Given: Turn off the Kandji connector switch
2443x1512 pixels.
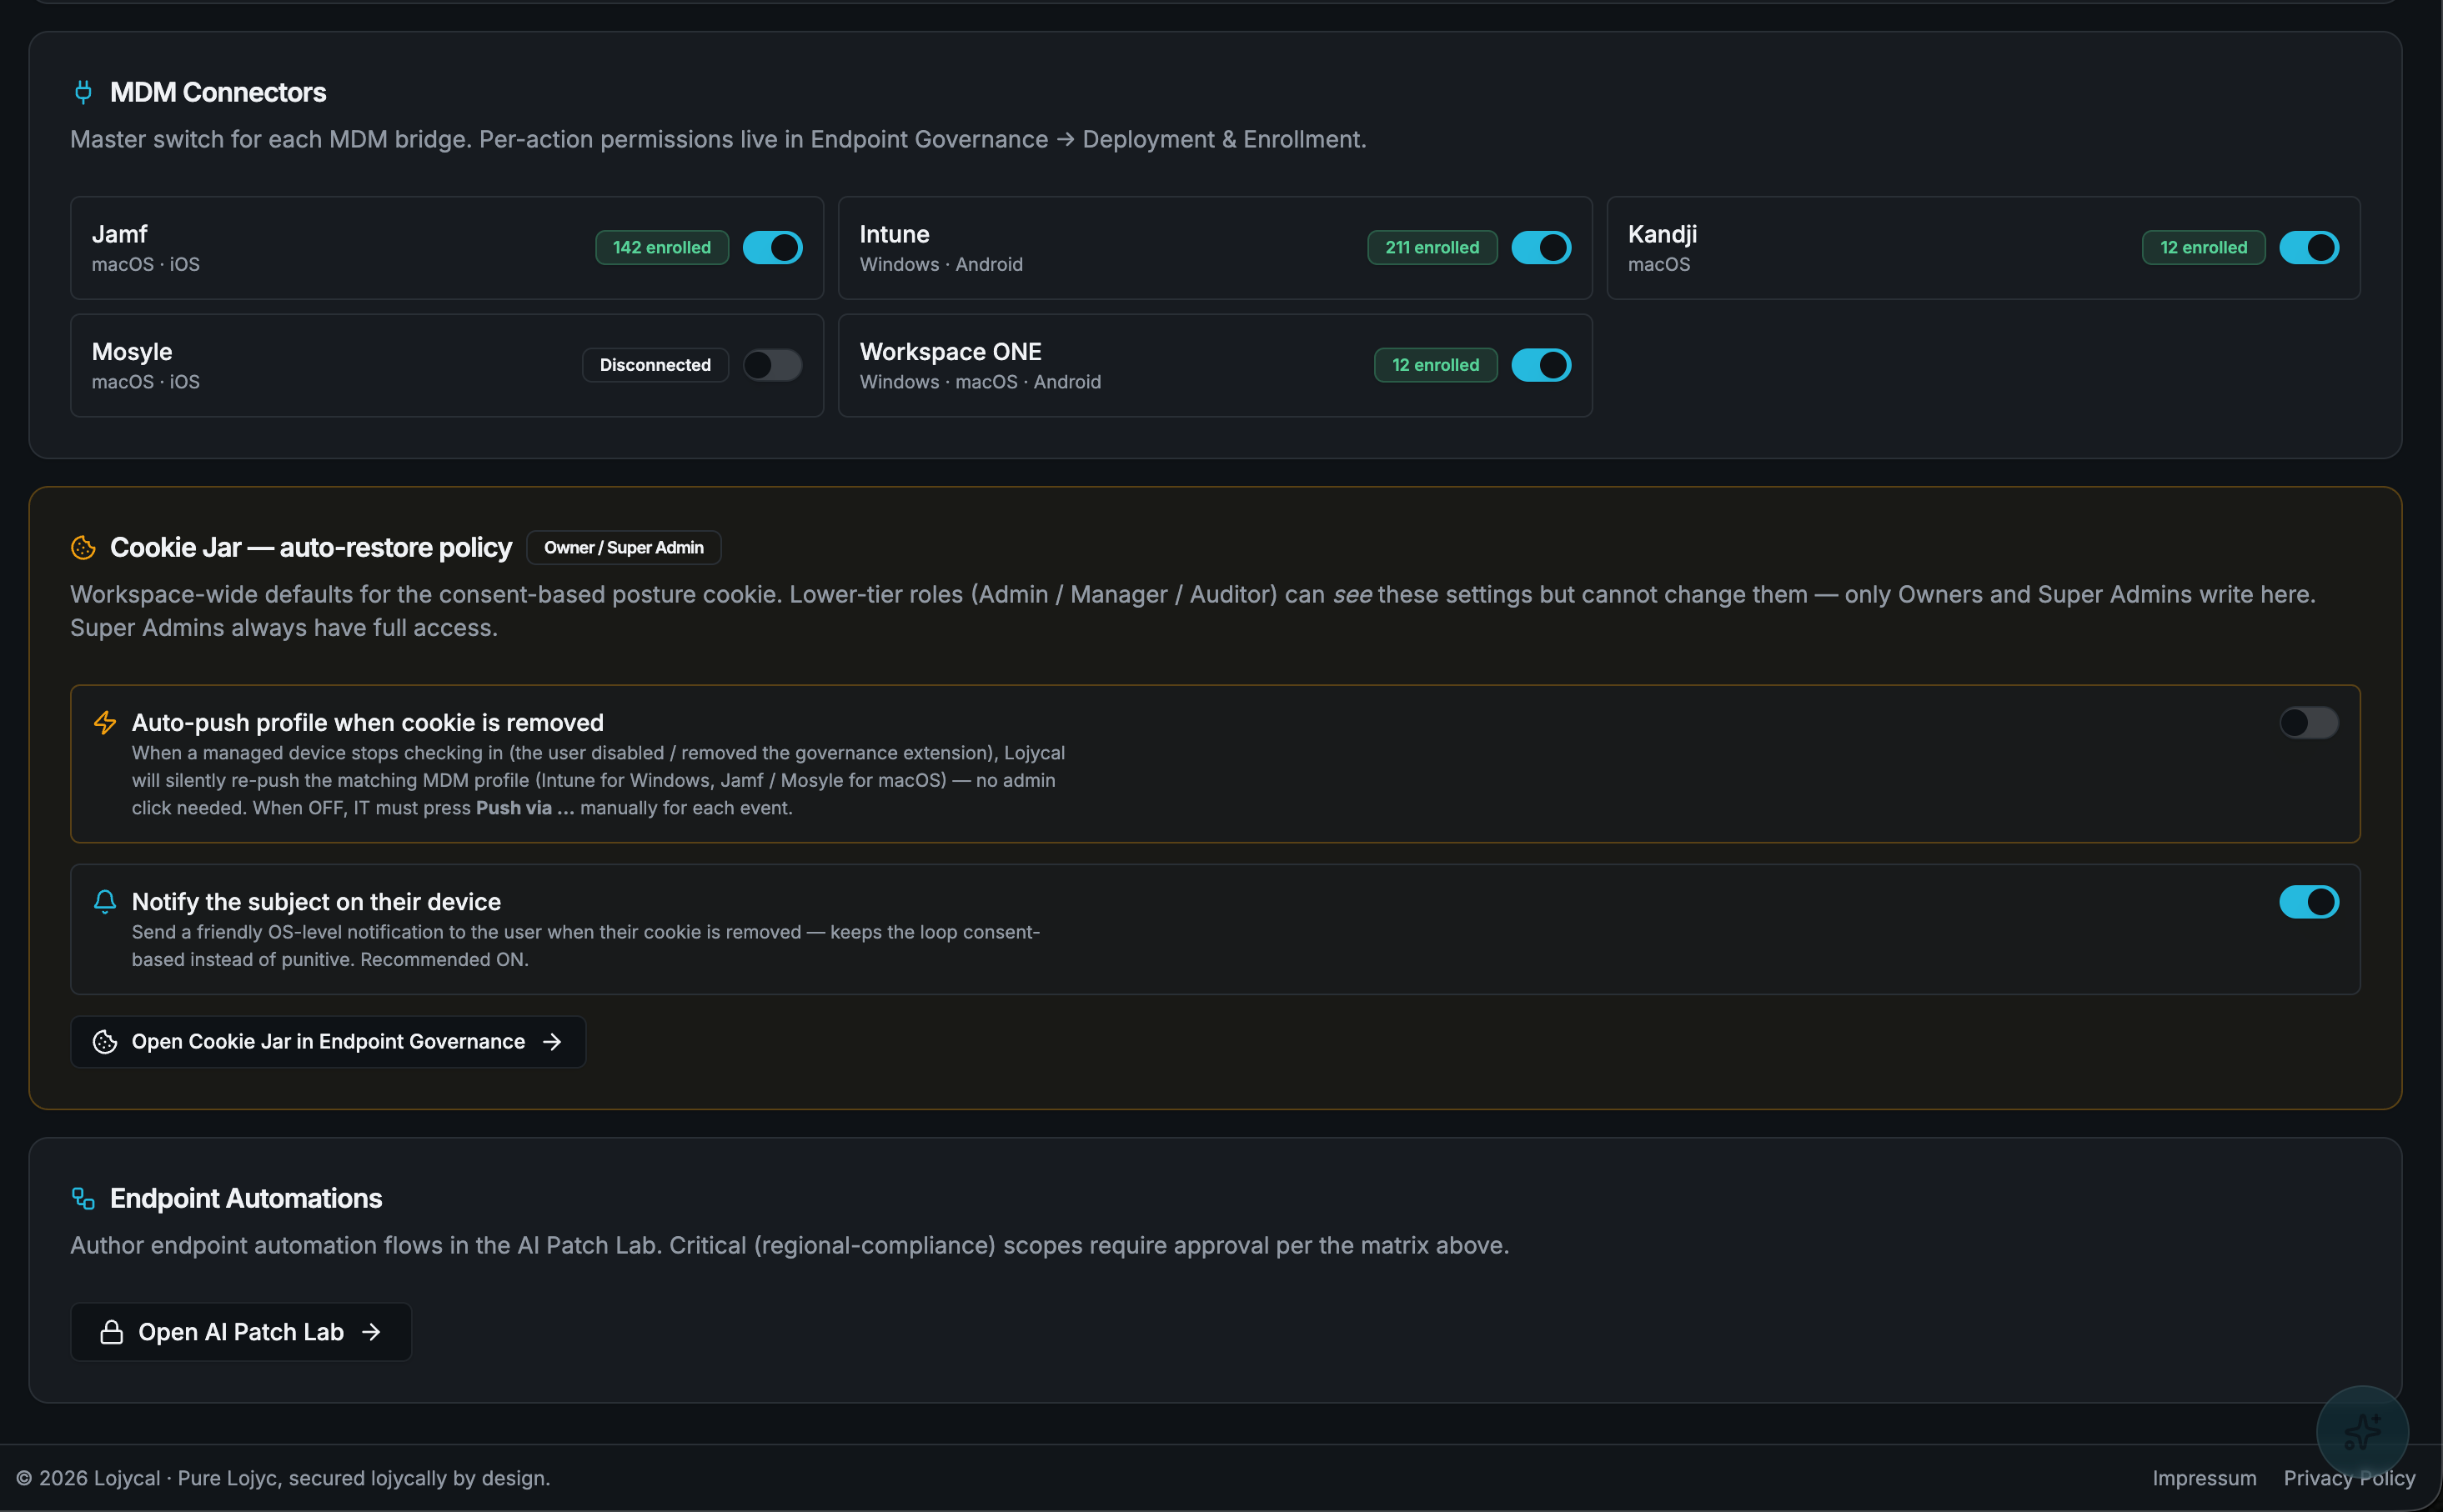Looking at the screenshot, I should 2309,248.
